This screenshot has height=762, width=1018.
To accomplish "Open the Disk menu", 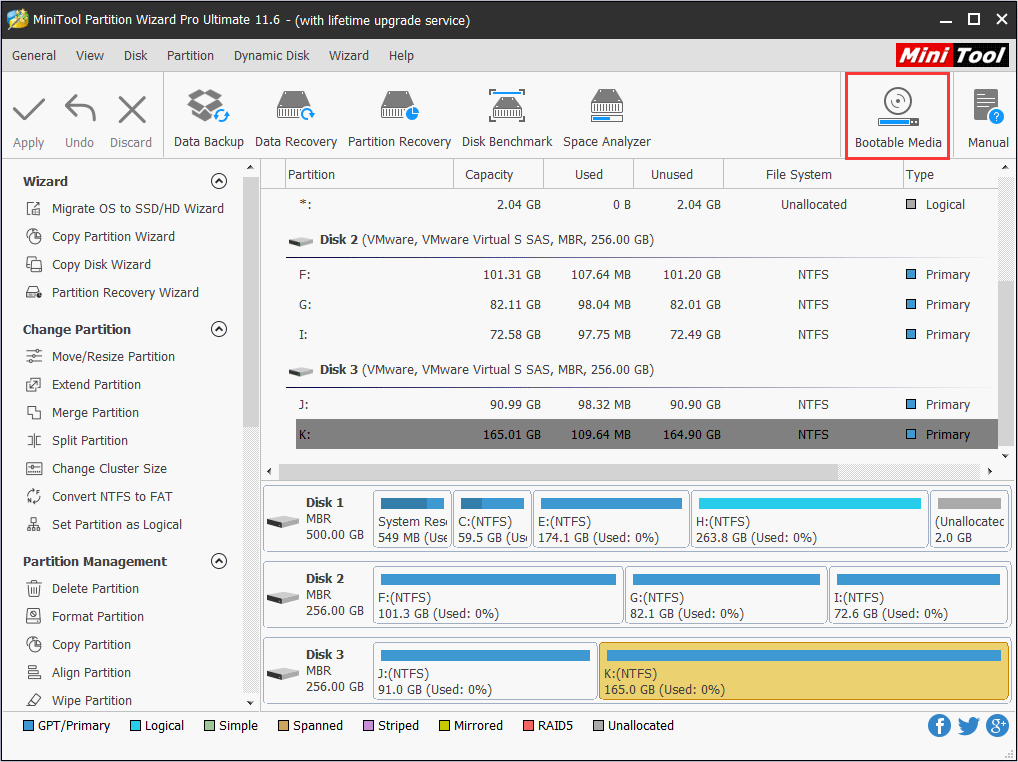I will coord(136,55).
